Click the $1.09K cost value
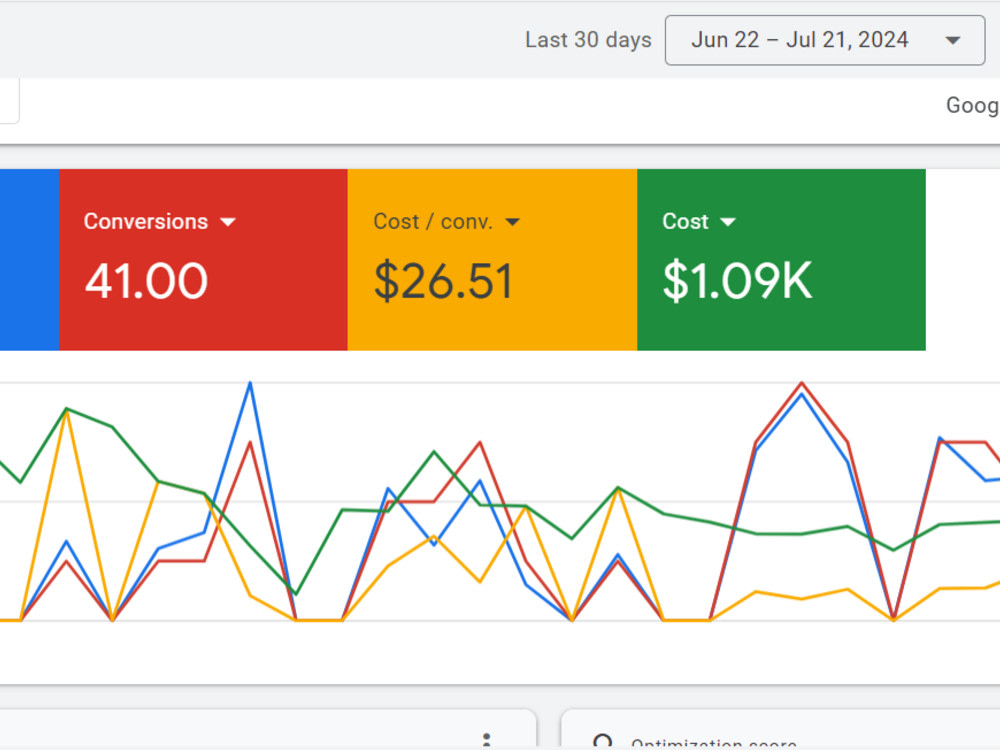 737,281
